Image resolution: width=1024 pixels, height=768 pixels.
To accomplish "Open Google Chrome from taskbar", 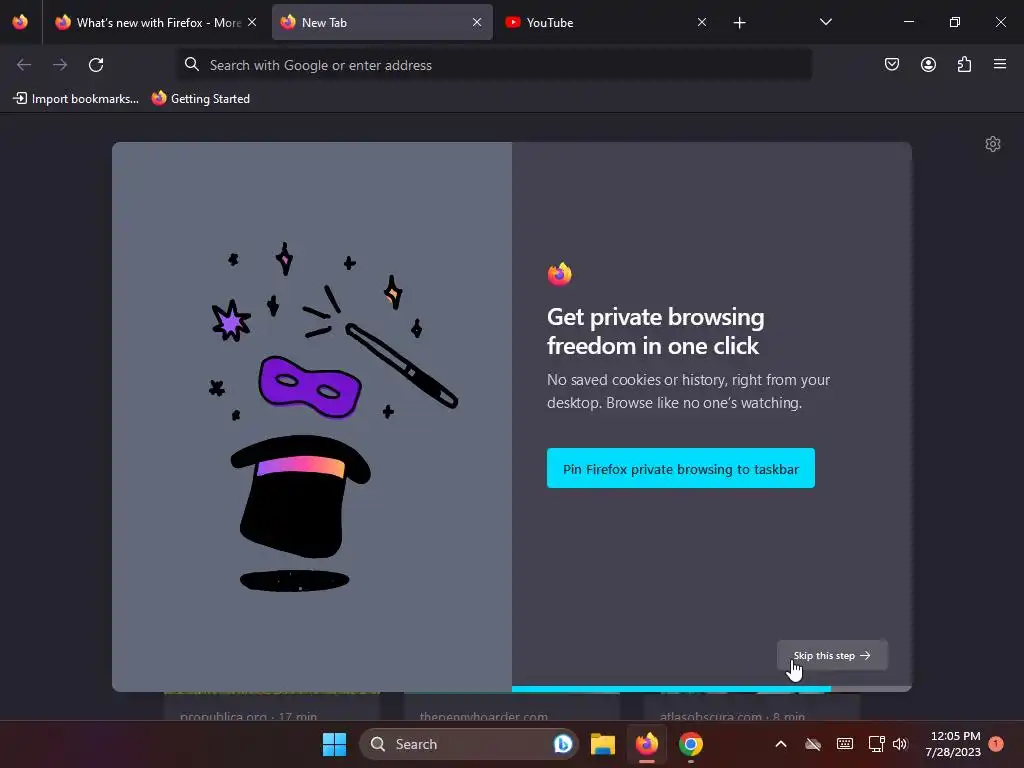I will 690,744.
